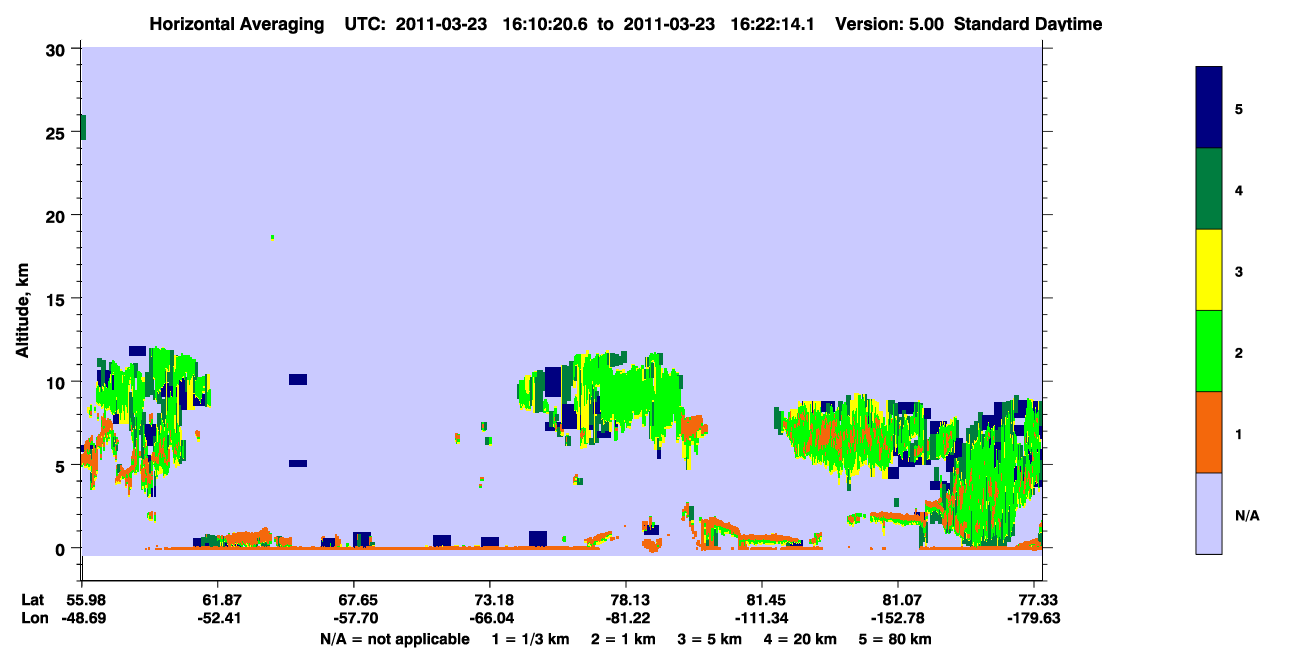Click the altitude tick label '10'

pyautogui.click(x=57, y=382)
